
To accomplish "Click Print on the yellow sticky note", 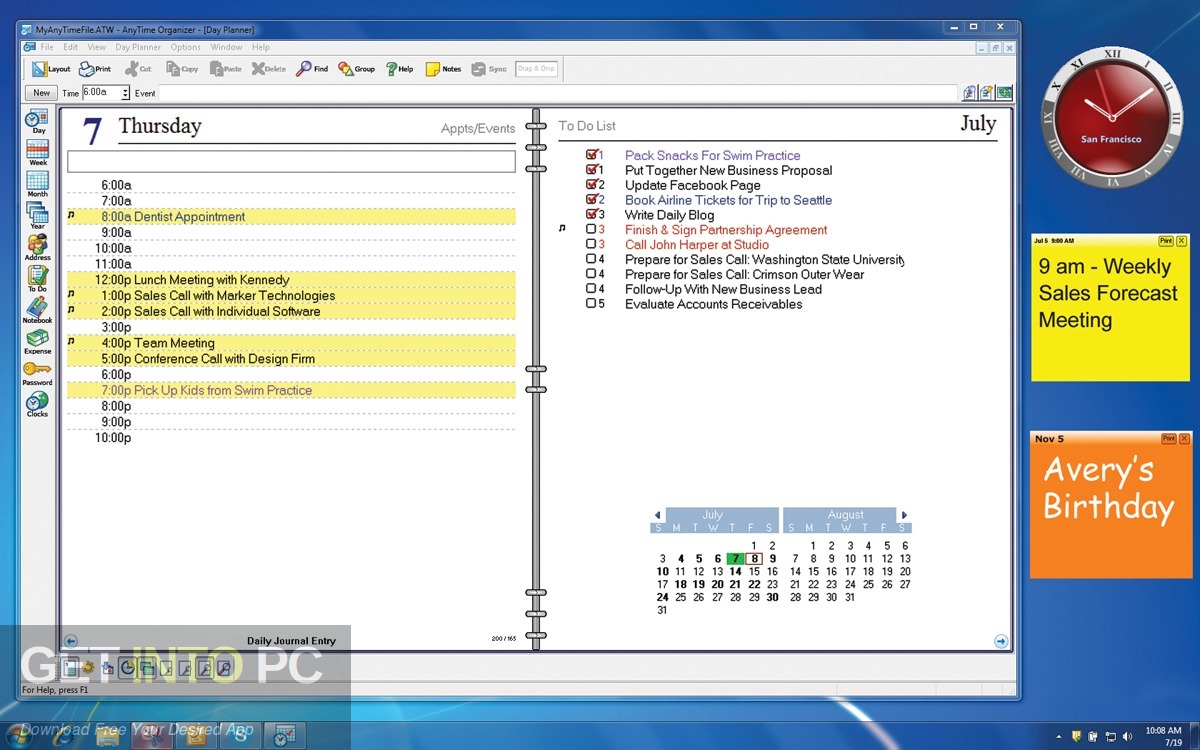I will click(x=1165, y=241).
